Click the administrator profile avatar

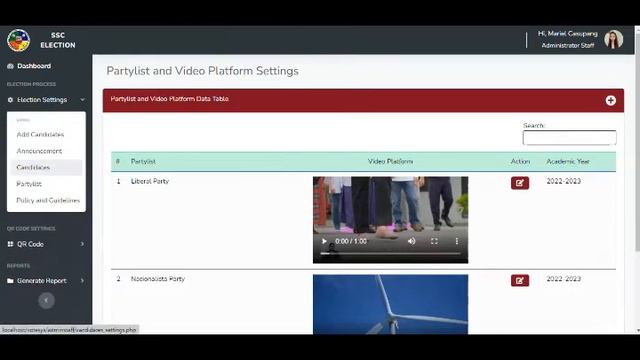[x=613, y=40]
